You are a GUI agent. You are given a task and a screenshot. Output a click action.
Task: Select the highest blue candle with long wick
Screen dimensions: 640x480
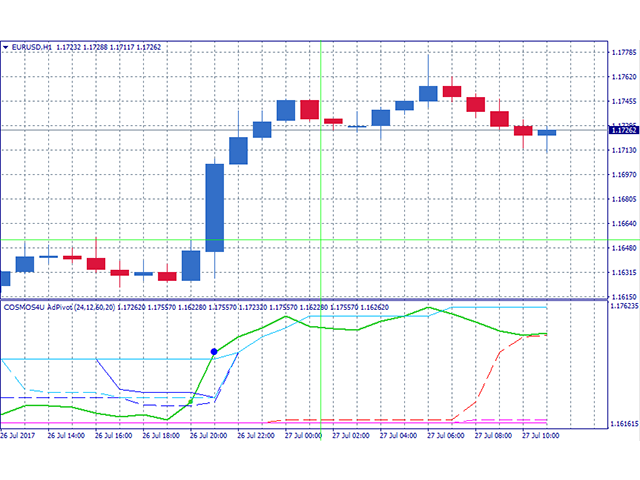click(x=428, y=92)
